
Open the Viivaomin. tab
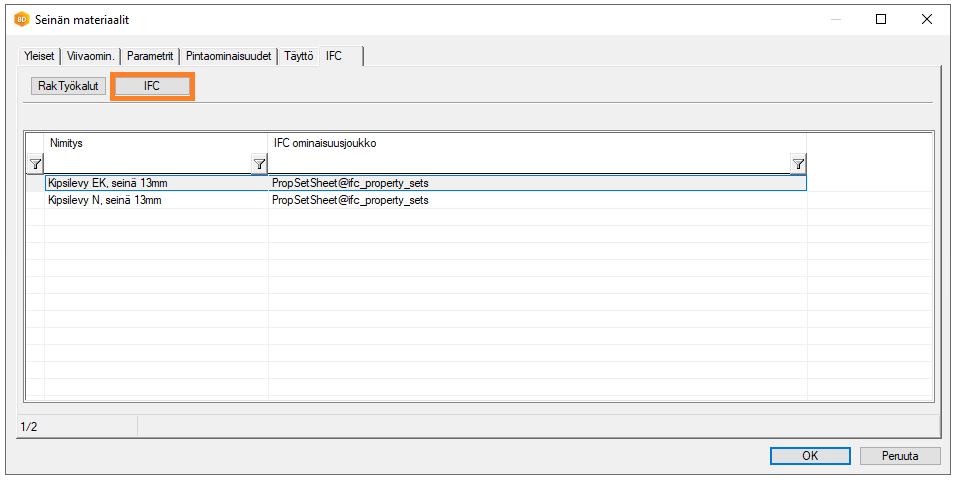click(x=92, y=57)
